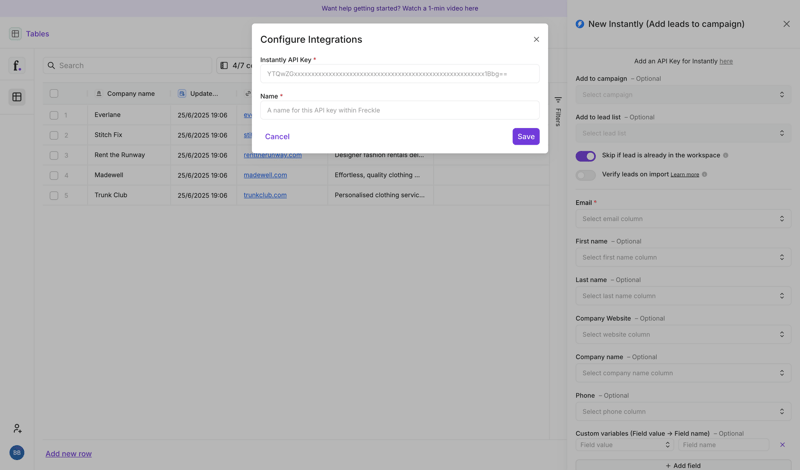The image size is (800, 470).
Task: Open the Tables breadcrumb link
Action: click(37, 34)
